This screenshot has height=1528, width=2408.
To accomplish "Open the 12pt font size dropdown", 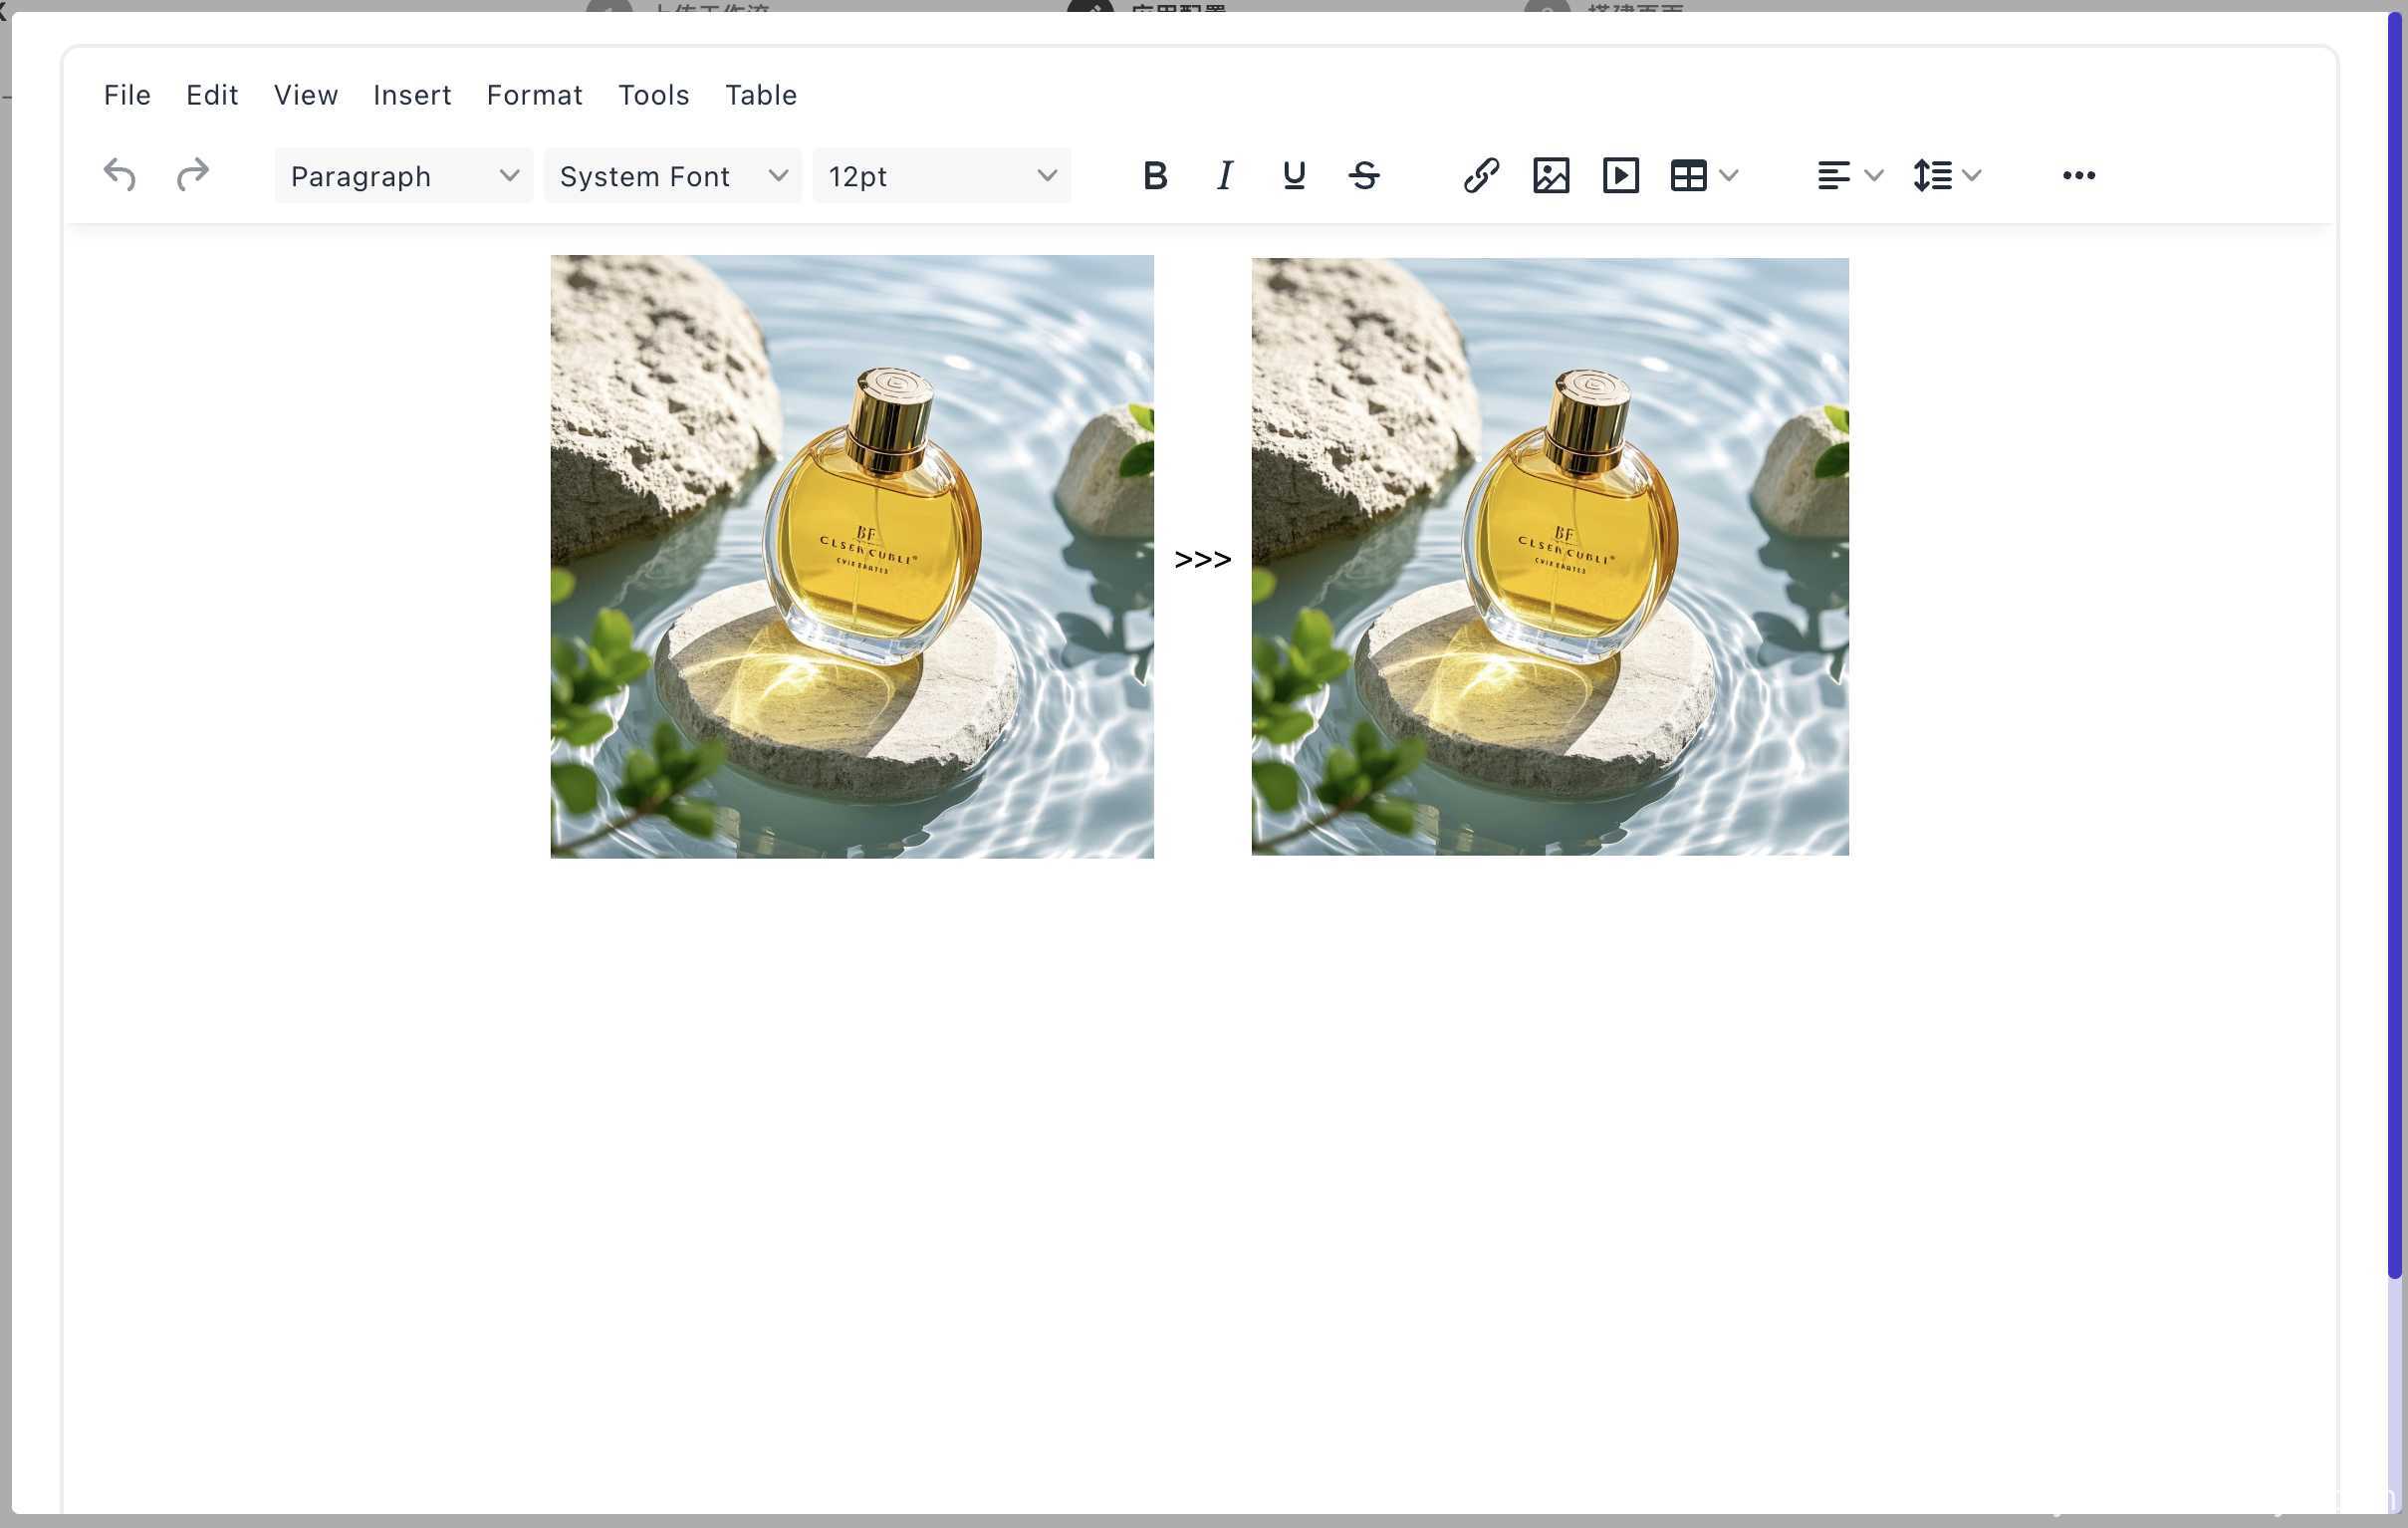I will 941,176.
